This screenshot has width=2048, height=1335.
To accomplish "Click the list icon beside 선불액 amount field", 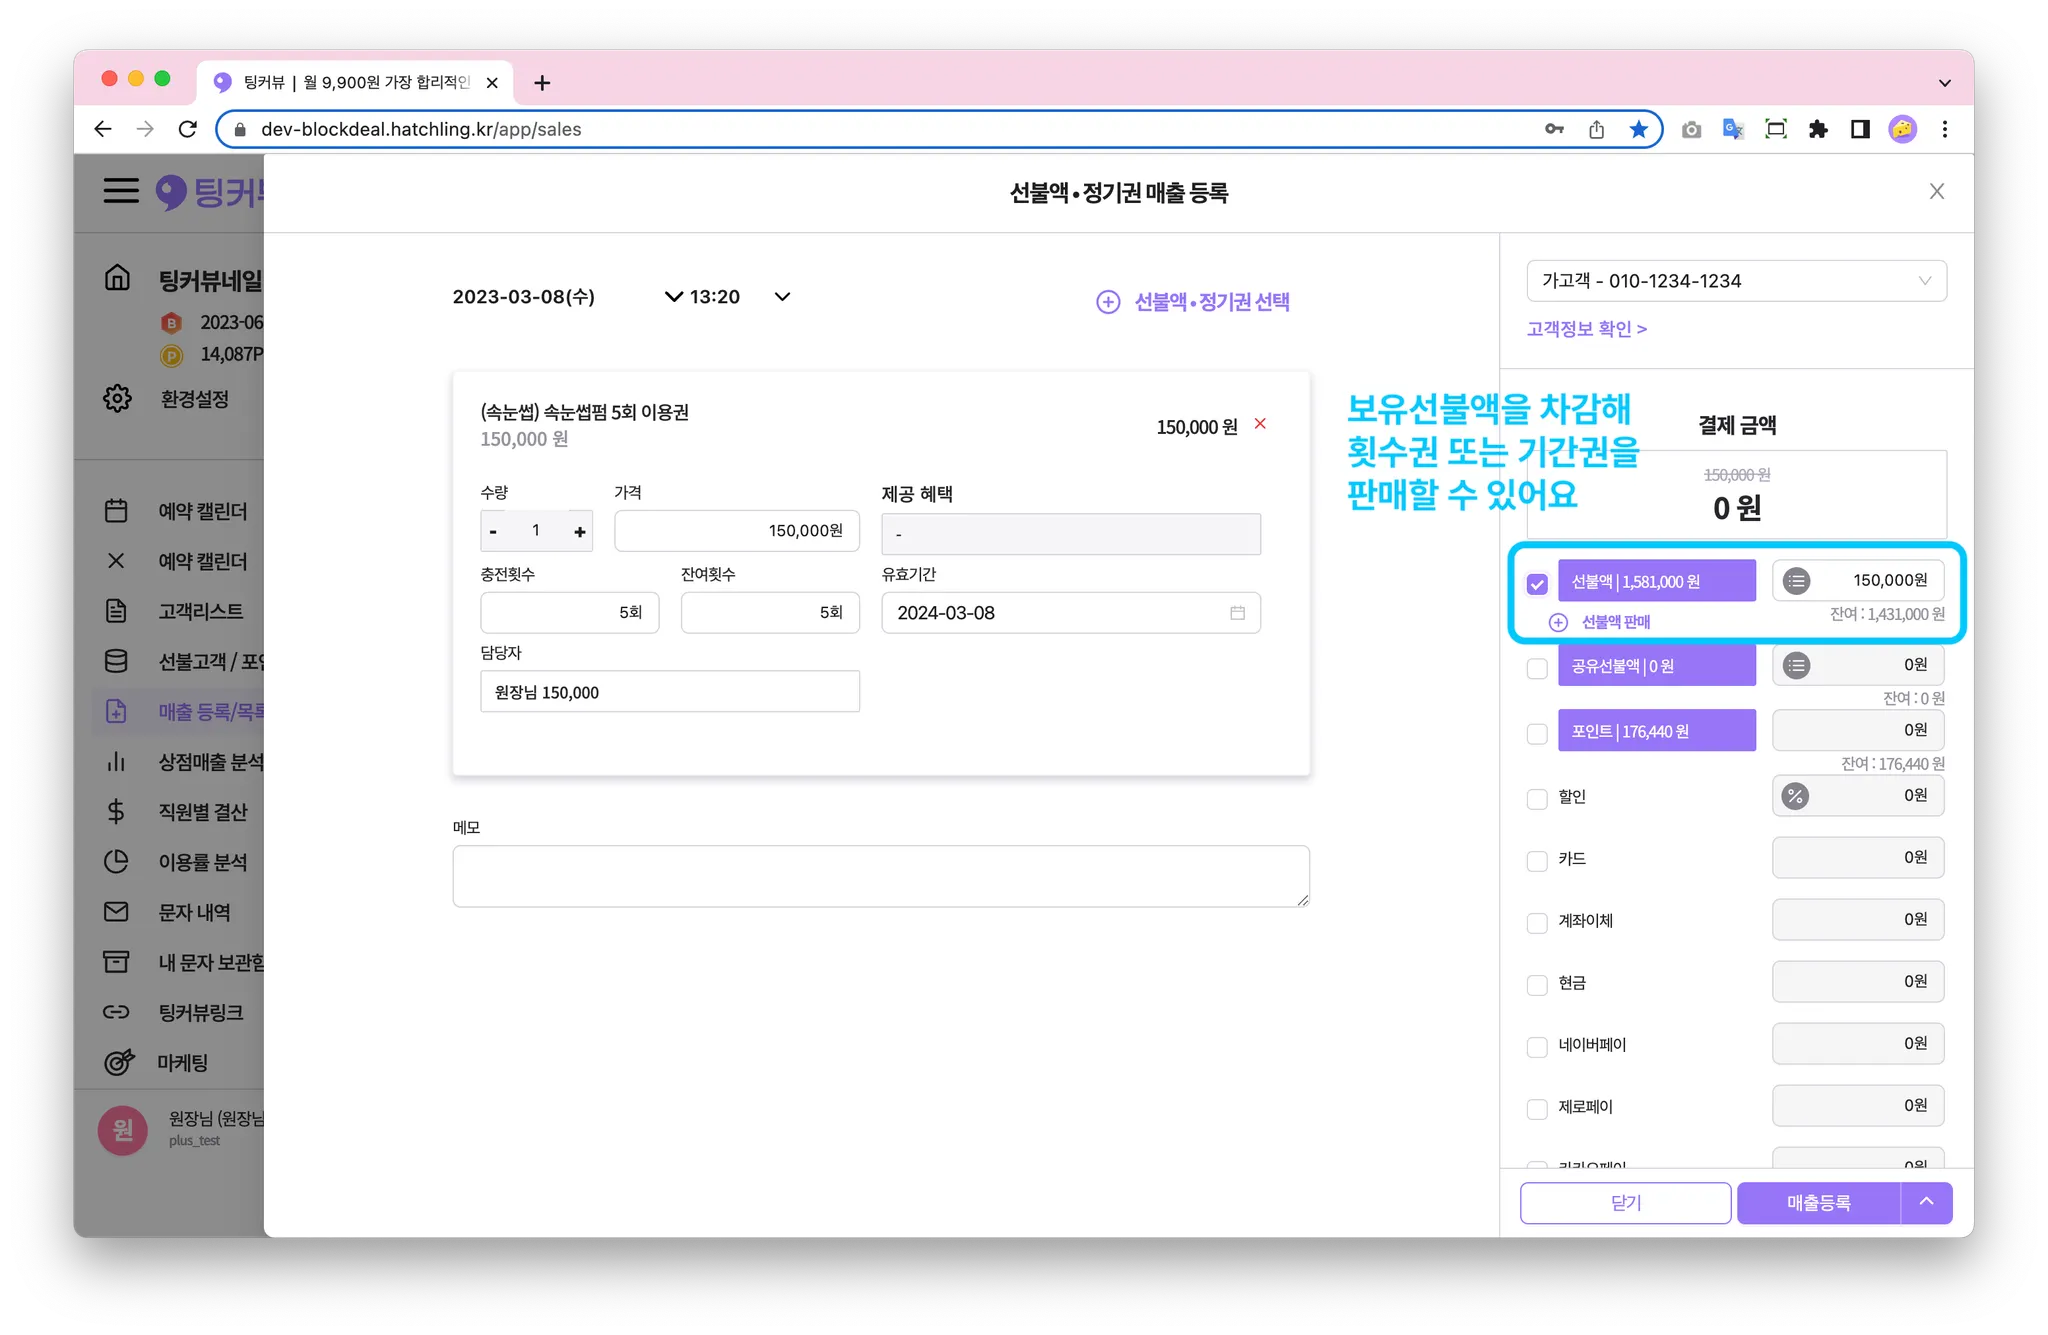I will pos(1796,581).
